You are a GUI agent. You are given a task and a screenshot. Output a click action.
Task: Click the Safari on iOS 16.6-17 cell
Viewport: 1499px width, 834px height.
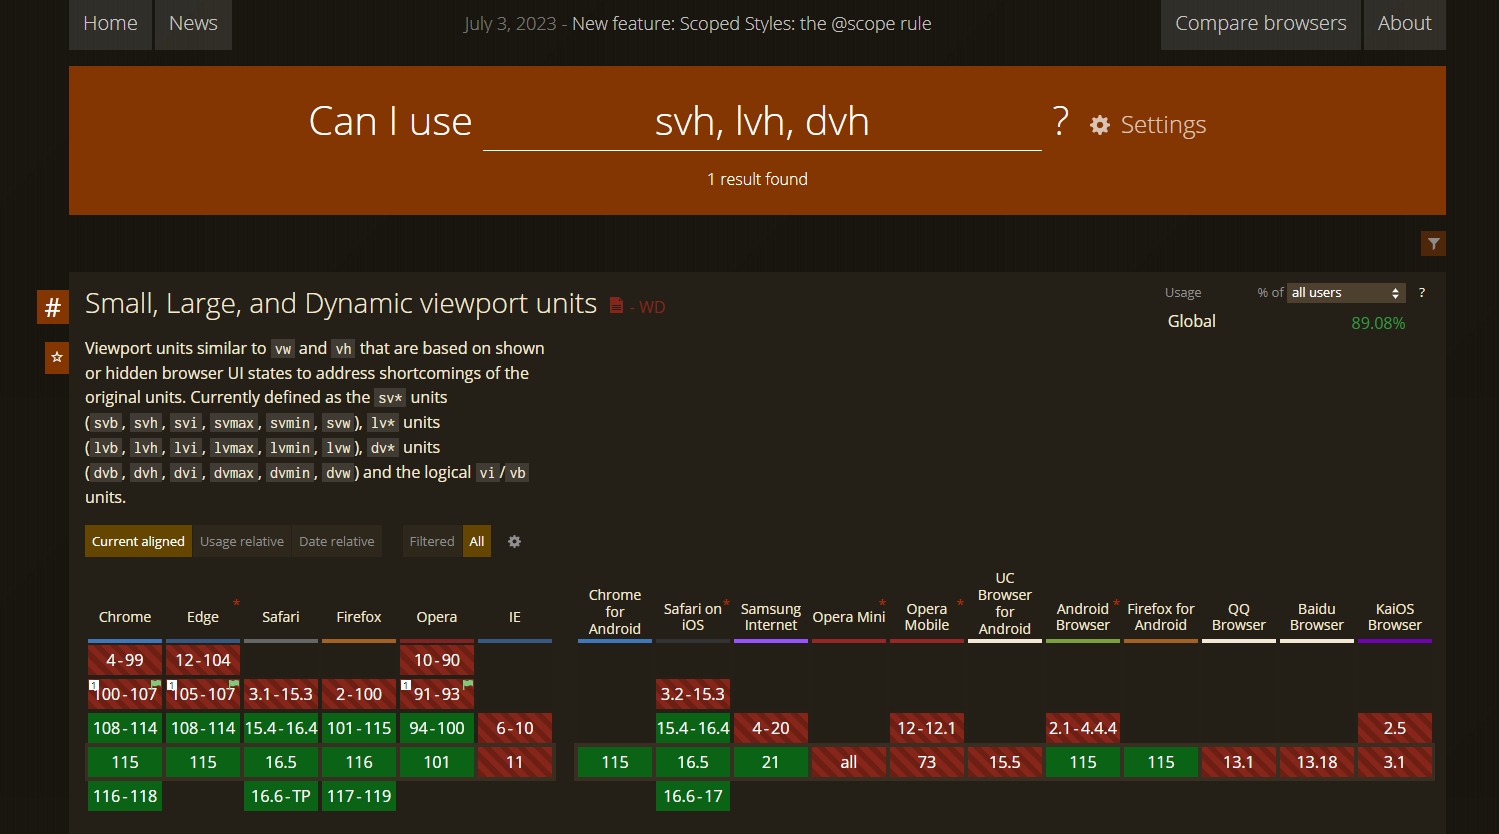pyautogui.click(x=693, y=796)
